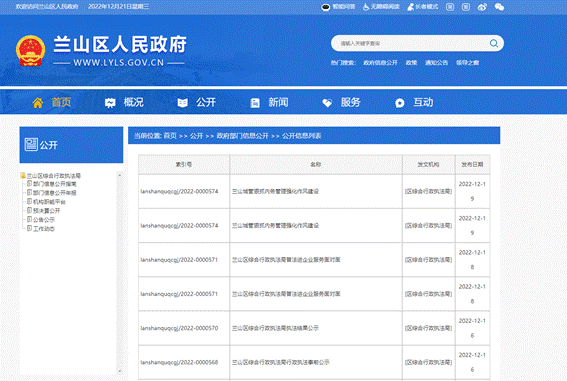Click 公开 in the breadcrumb
This screenshot has width=567, height=381.
click(196, 136)
